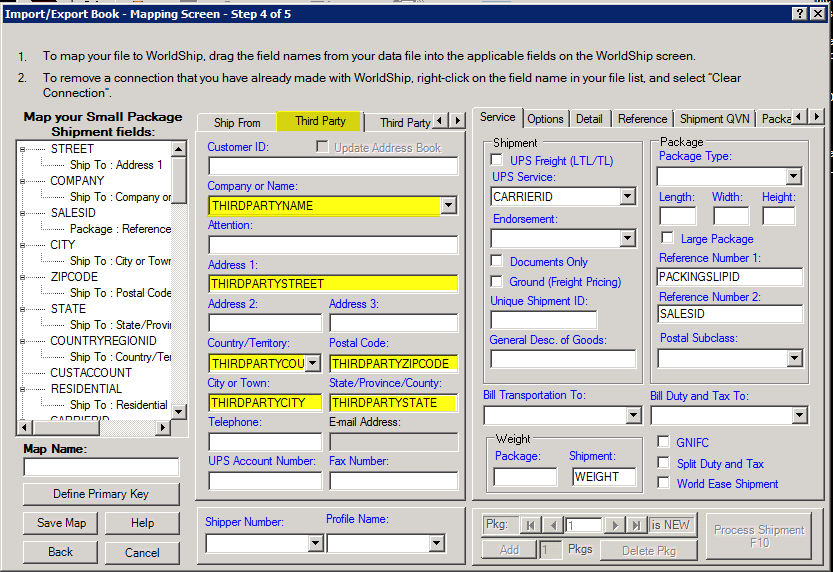Switch to the Ship From tab
Viewport: 833px width, 572px height.
[237, 122]
